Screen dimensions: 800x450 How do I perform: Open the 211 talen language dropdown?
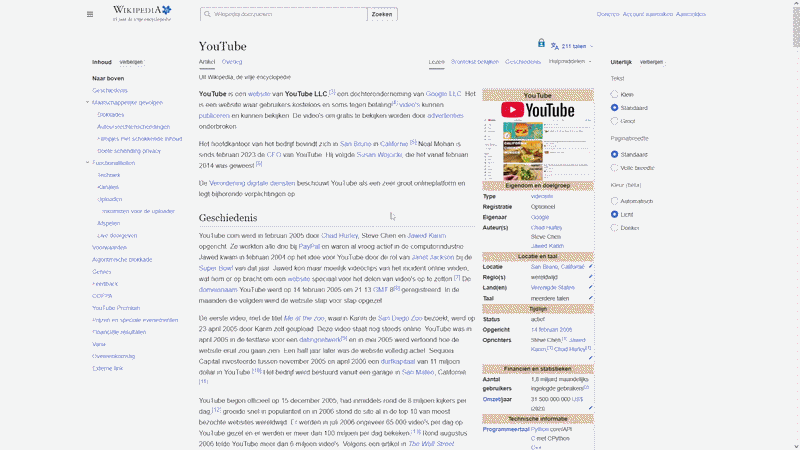pos(572,46)
